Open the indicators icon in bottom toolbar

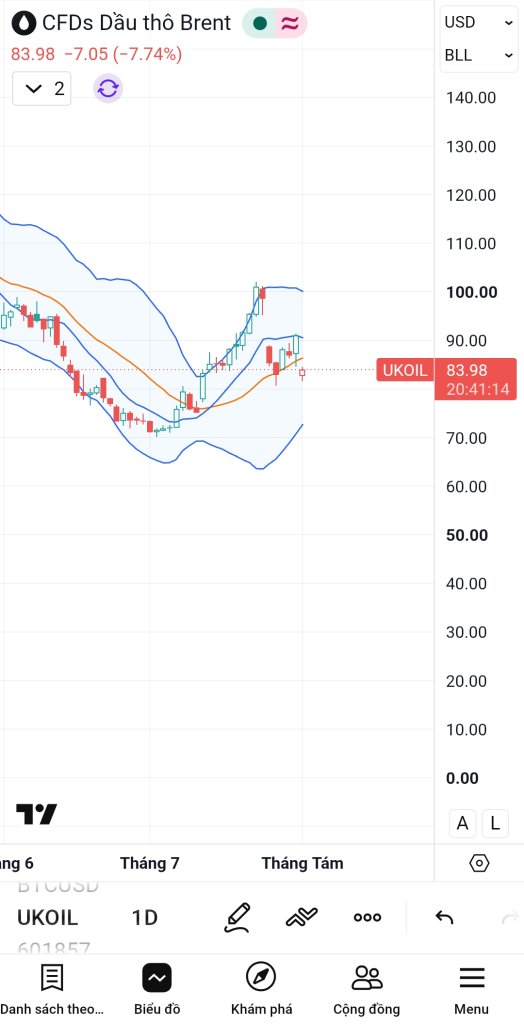(x=302, y=917)
